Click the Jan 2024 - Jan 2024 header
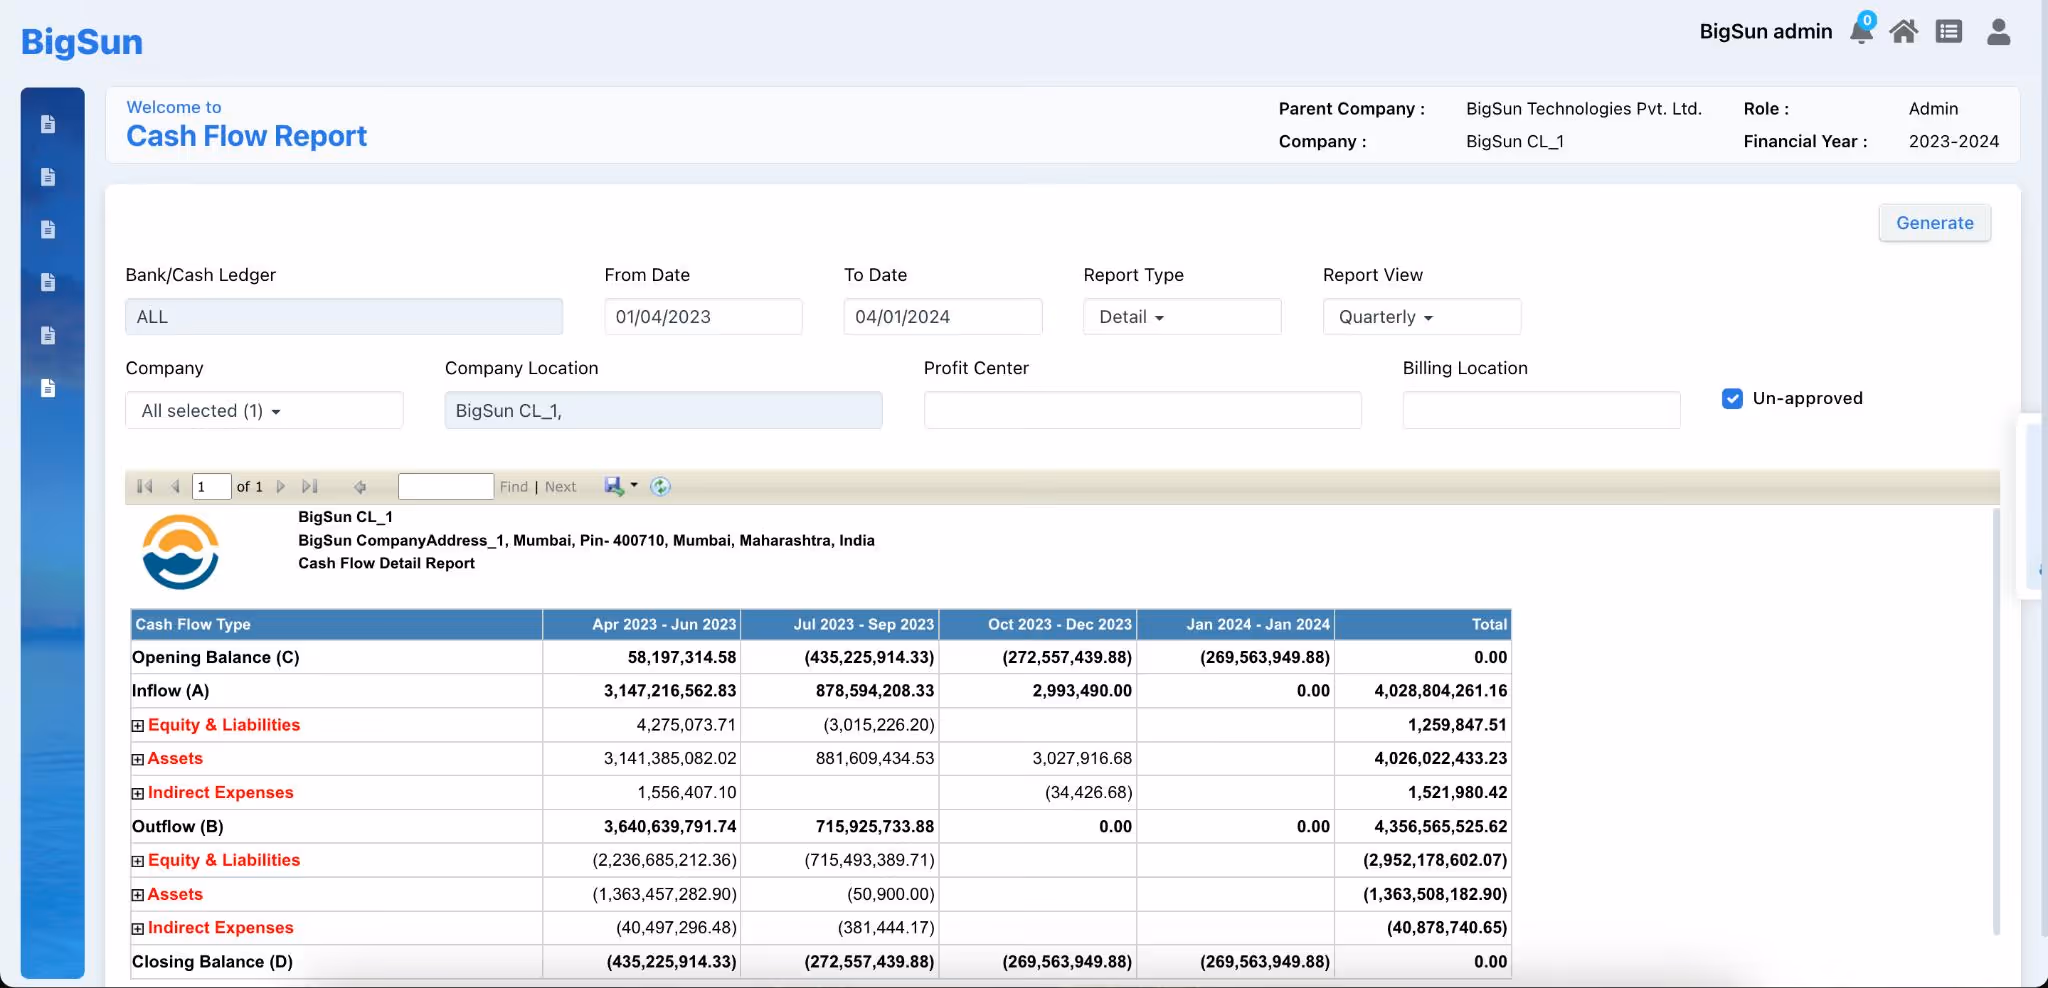2048x988 pixels. coord(1235,624)
